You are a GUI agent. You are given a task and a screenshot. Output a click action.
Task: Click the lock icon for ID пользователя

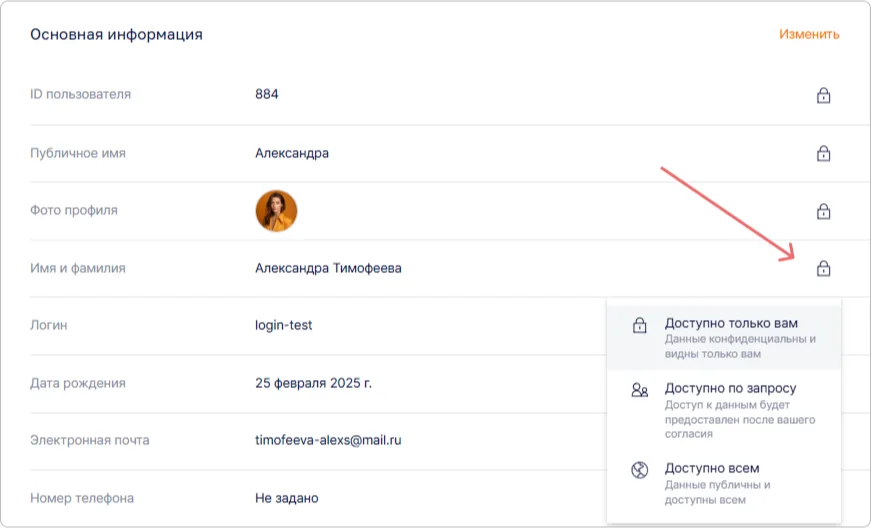(823, 95)
